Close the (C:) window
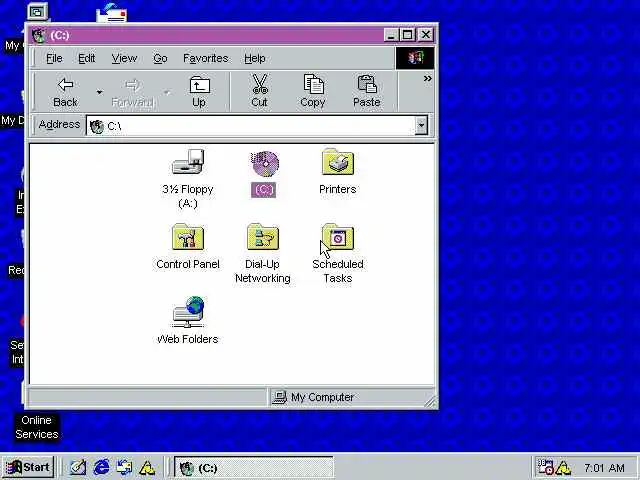 click(x=425, y=35)
